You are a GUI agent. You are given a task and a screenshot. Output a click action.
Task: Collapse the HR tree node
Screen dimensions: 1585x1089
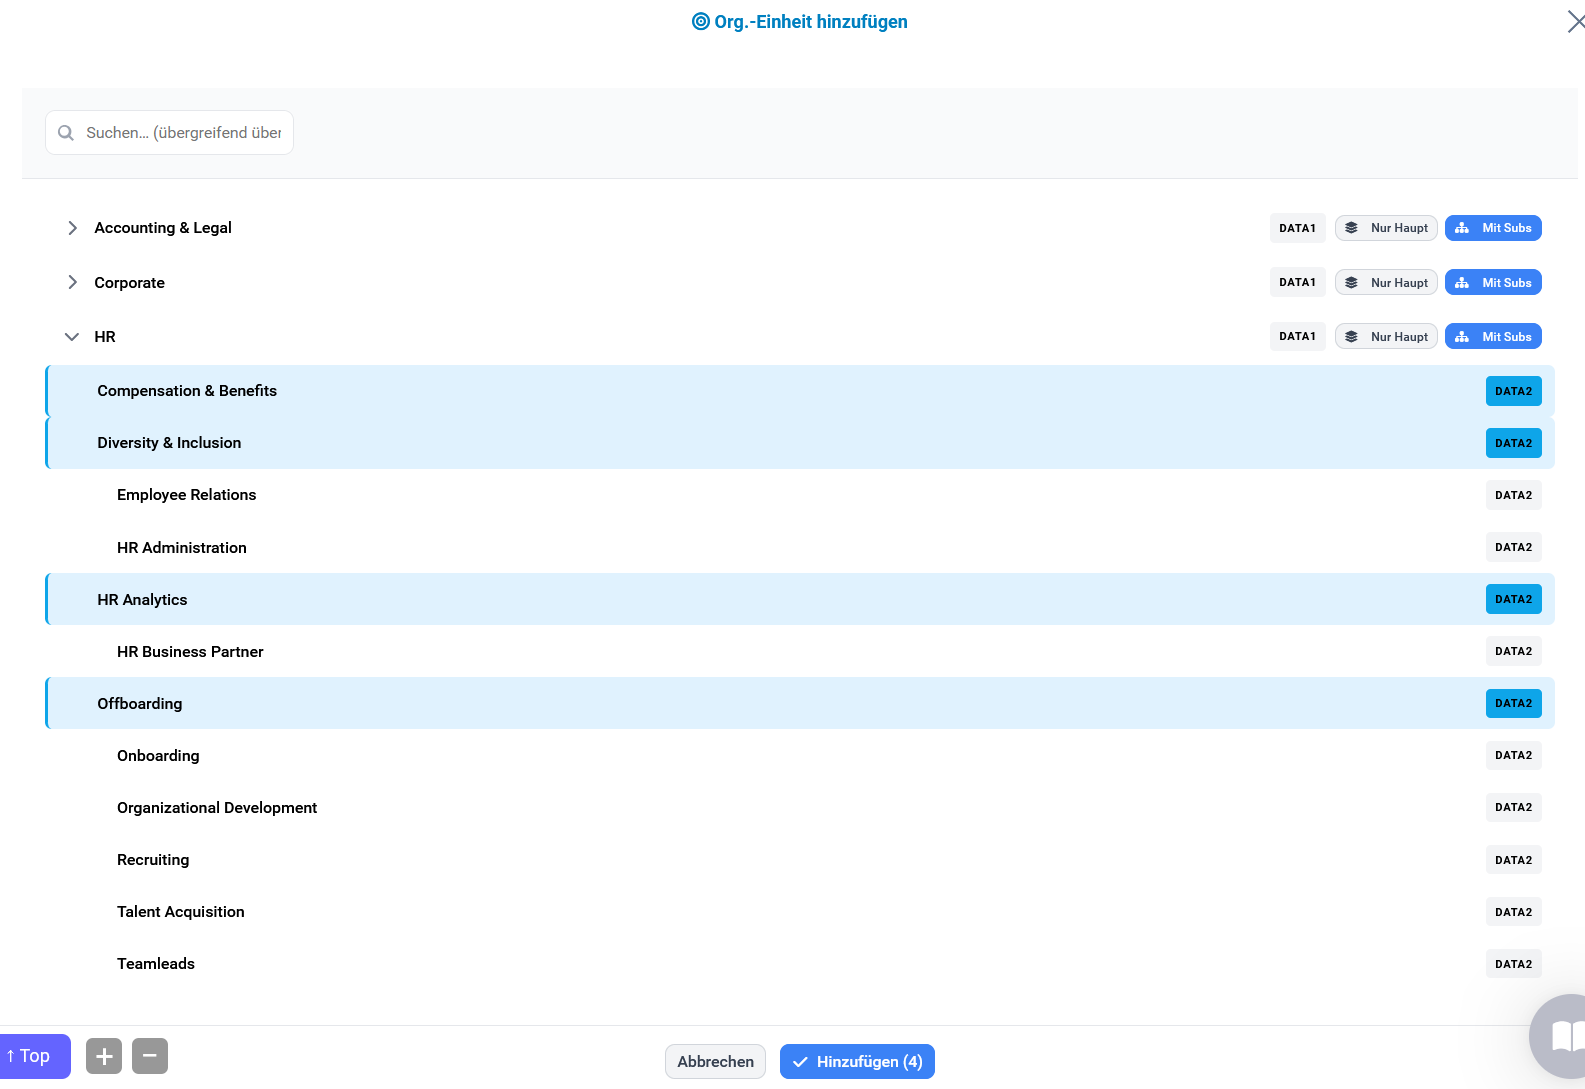tap(72, 337)
